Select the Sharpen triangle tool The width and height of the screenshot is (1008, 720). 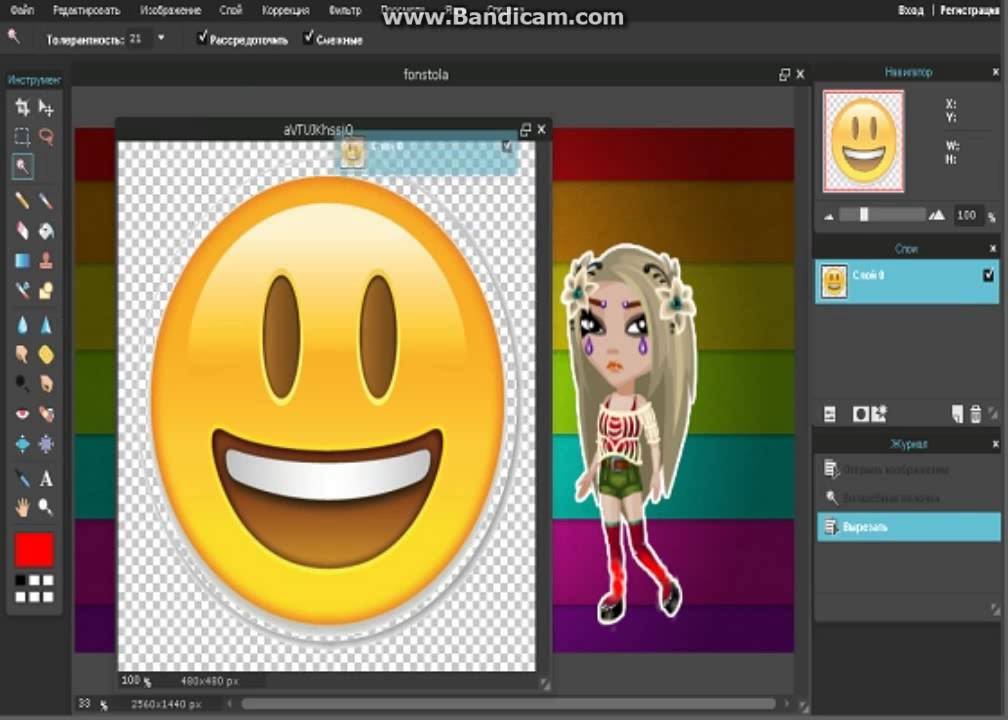click(x=46, y=325)
